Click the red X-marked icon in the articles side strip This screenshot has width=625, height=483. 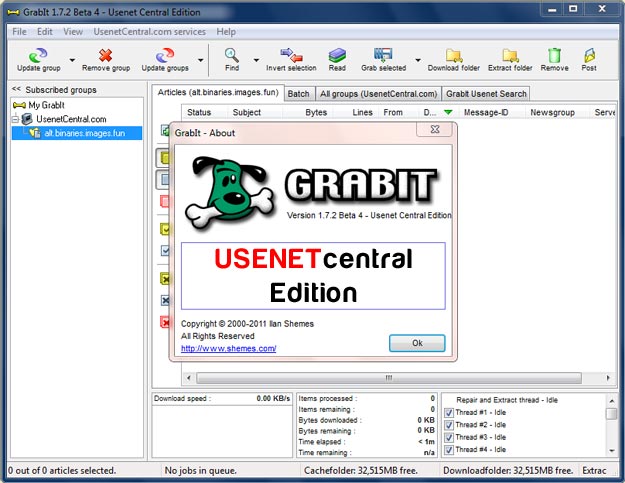click(x=165, y=322)
